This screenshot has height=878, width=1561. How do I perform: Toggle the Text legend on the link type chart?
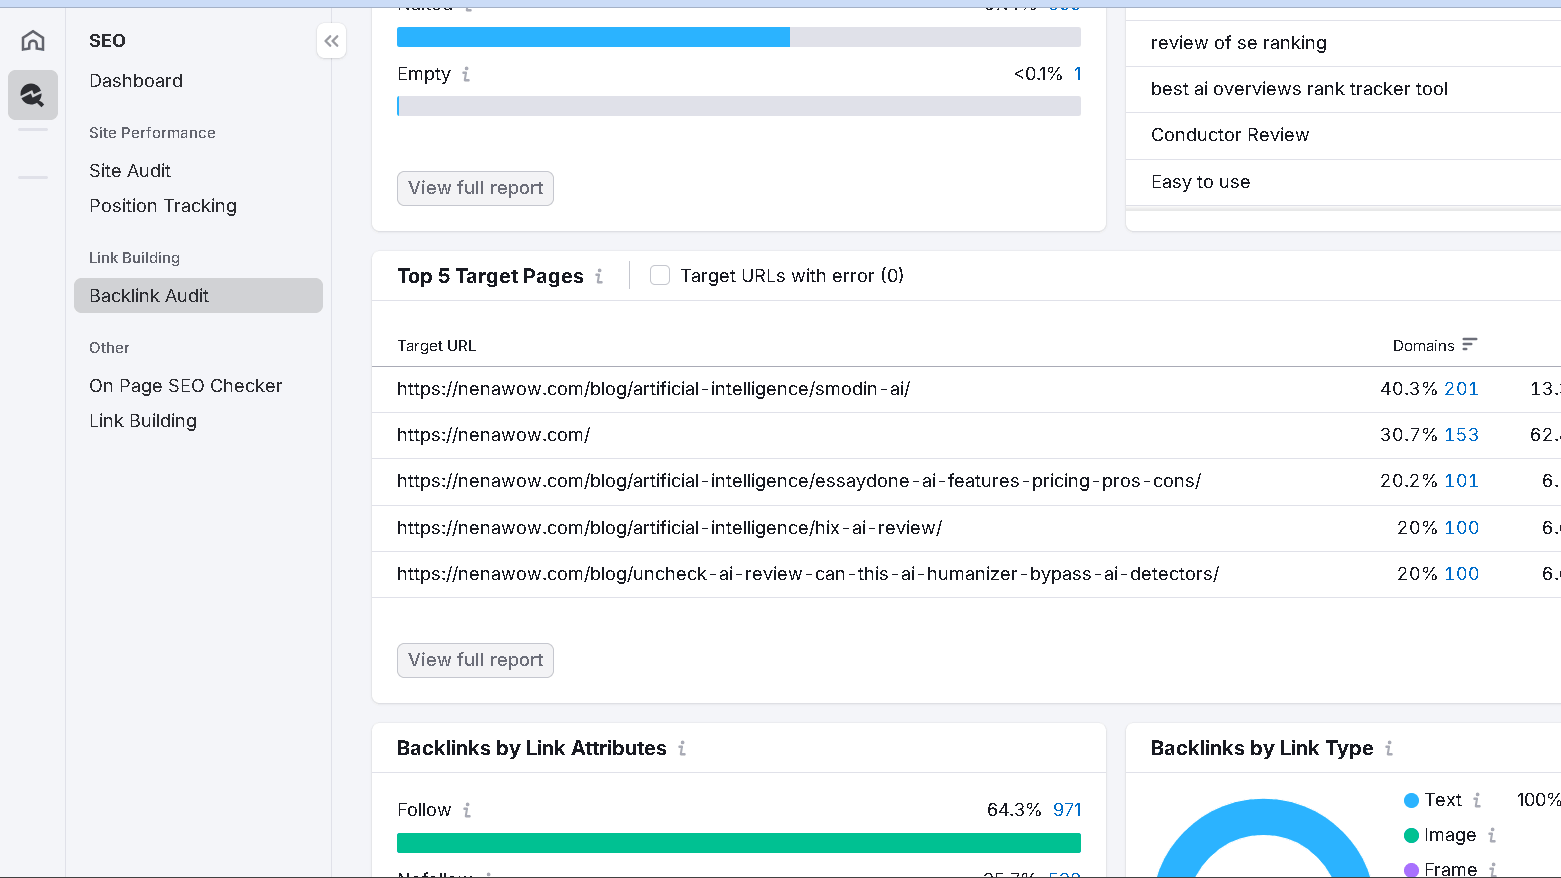pyautogui.click(x=1441, y=800)
